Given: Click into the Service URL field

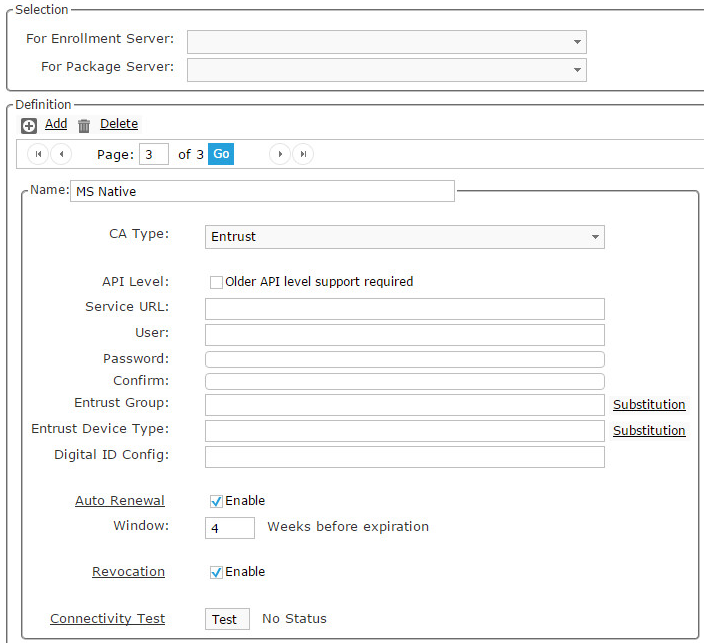Looking at the screenshot, I should point(405,309).
